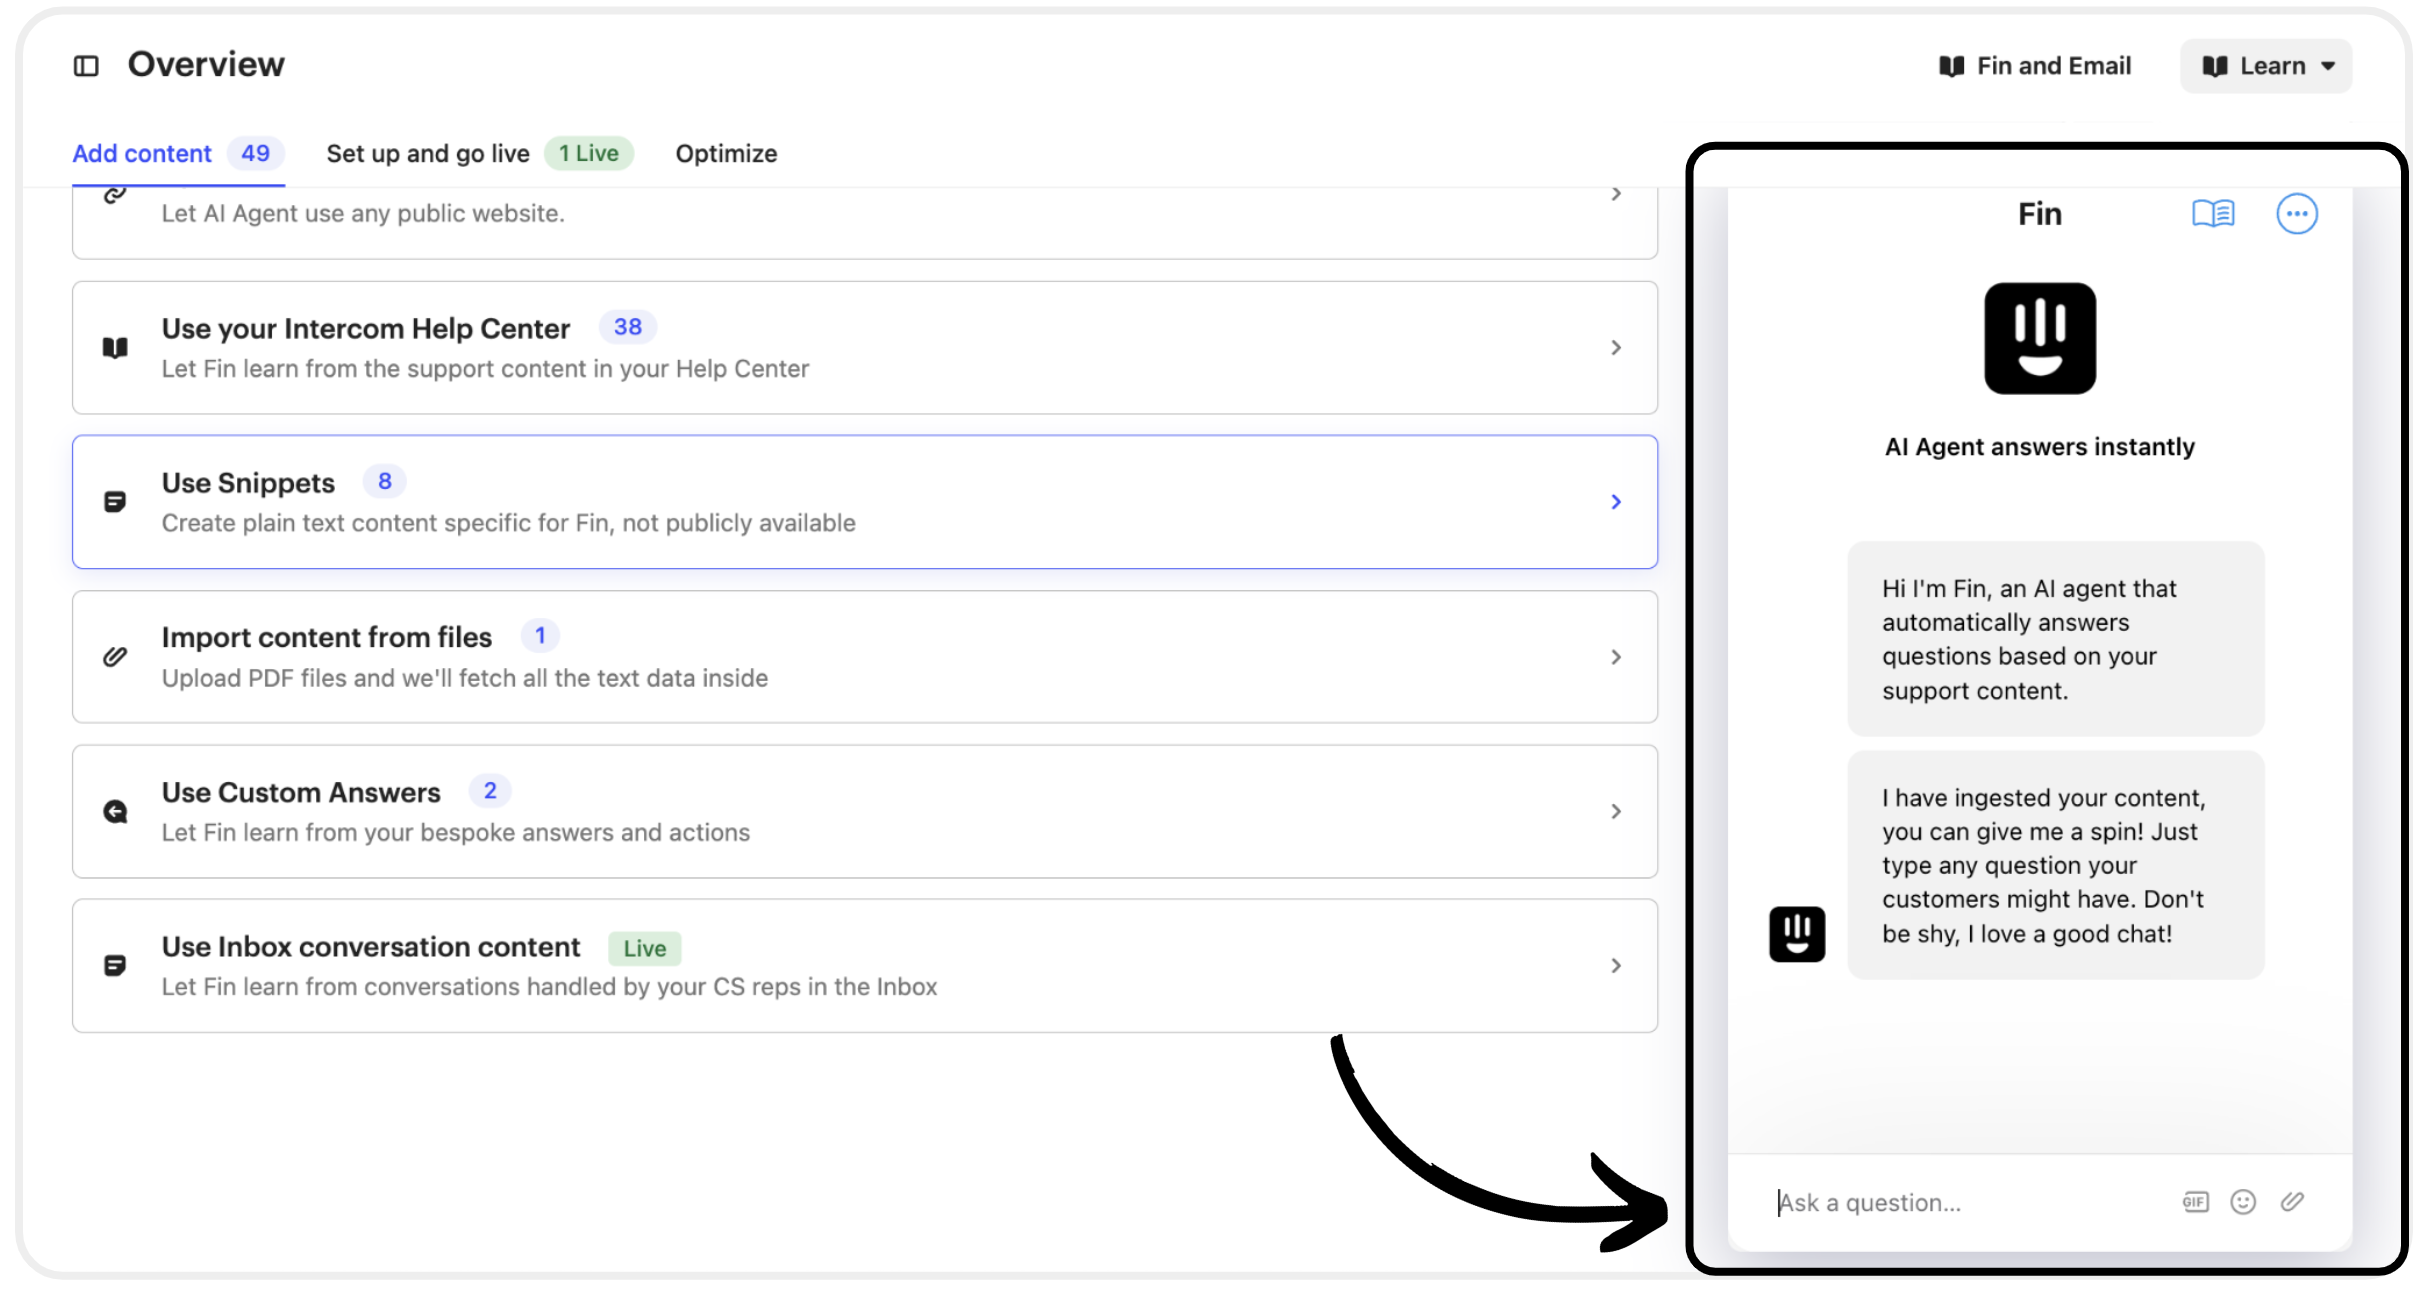This screenshot has height=1294, width=2426.
Task: Click the Overview page heading
Action: 206,65
